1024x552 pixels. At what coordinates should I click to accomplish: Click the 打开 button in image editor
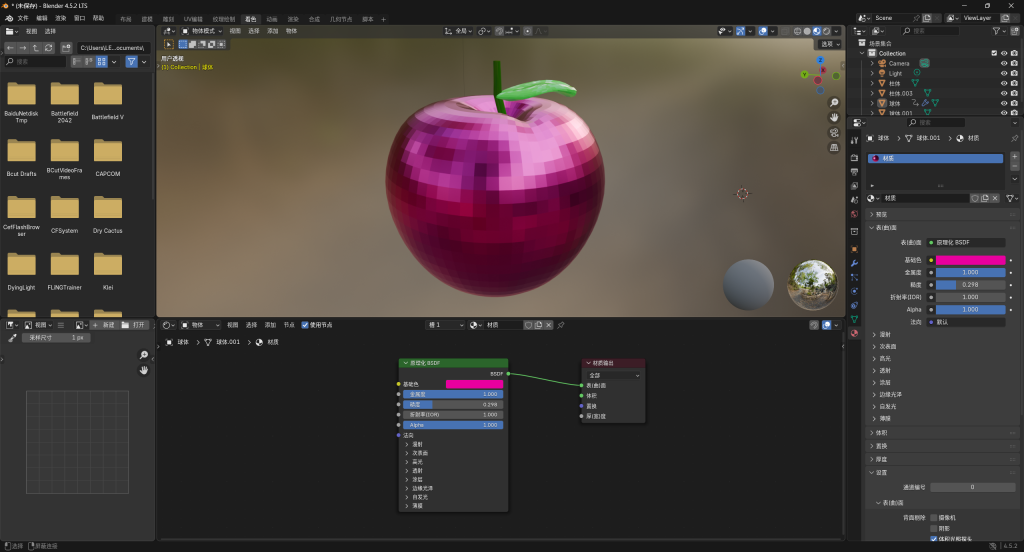(x=134, y=325)
